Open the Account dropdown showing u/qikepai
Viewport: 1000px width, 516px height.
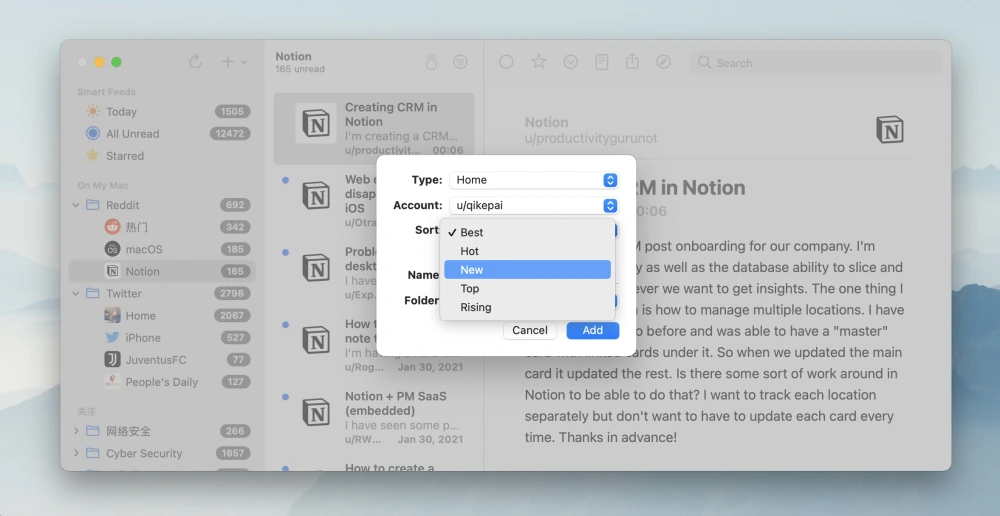(534, 205)
